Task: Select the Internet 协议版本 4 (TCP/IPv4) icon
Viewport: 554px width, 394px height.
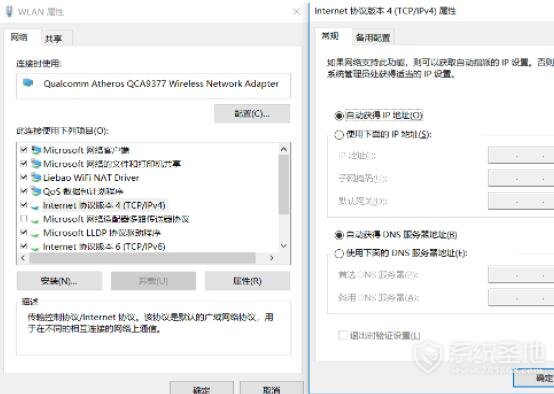Action: [x=35, y=206]
